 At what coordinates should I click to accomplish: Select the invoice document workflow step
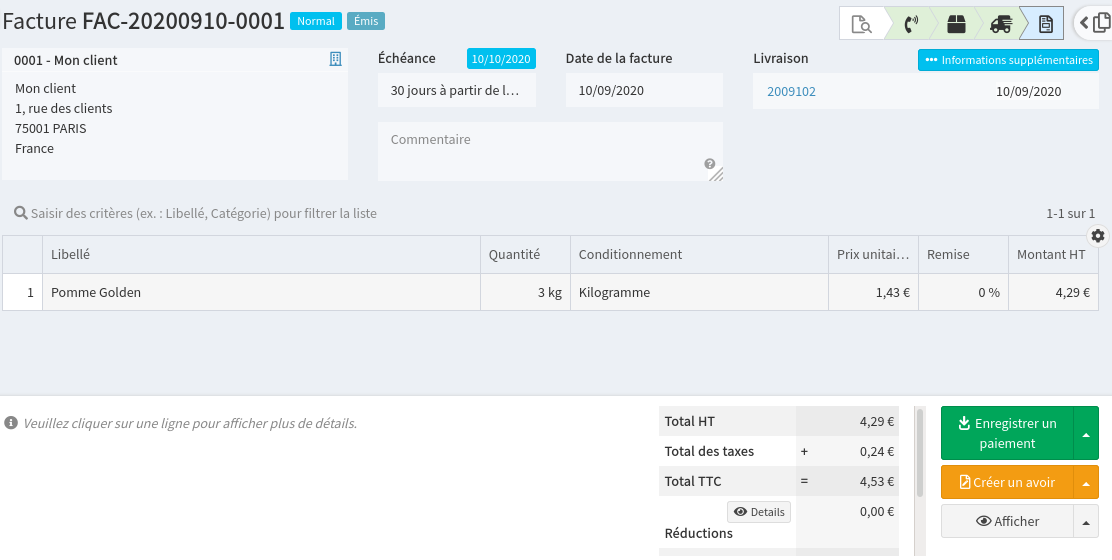point(1045,23)
